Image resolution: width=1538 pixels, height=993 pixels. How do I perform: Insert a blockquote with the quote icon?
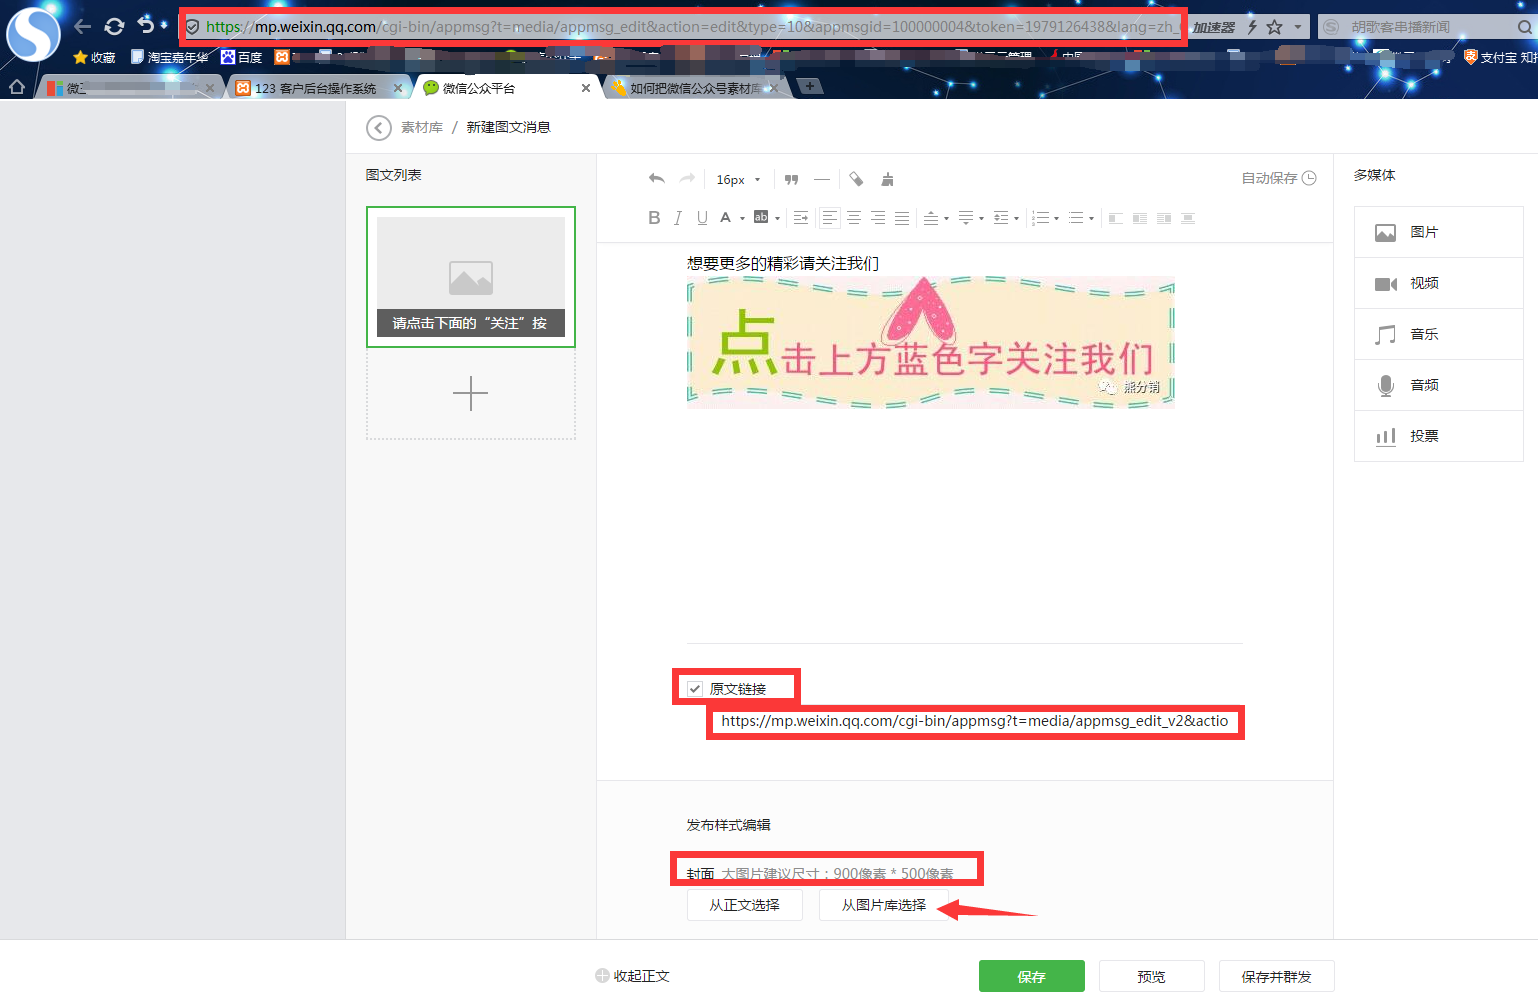(x=791, y=180)
